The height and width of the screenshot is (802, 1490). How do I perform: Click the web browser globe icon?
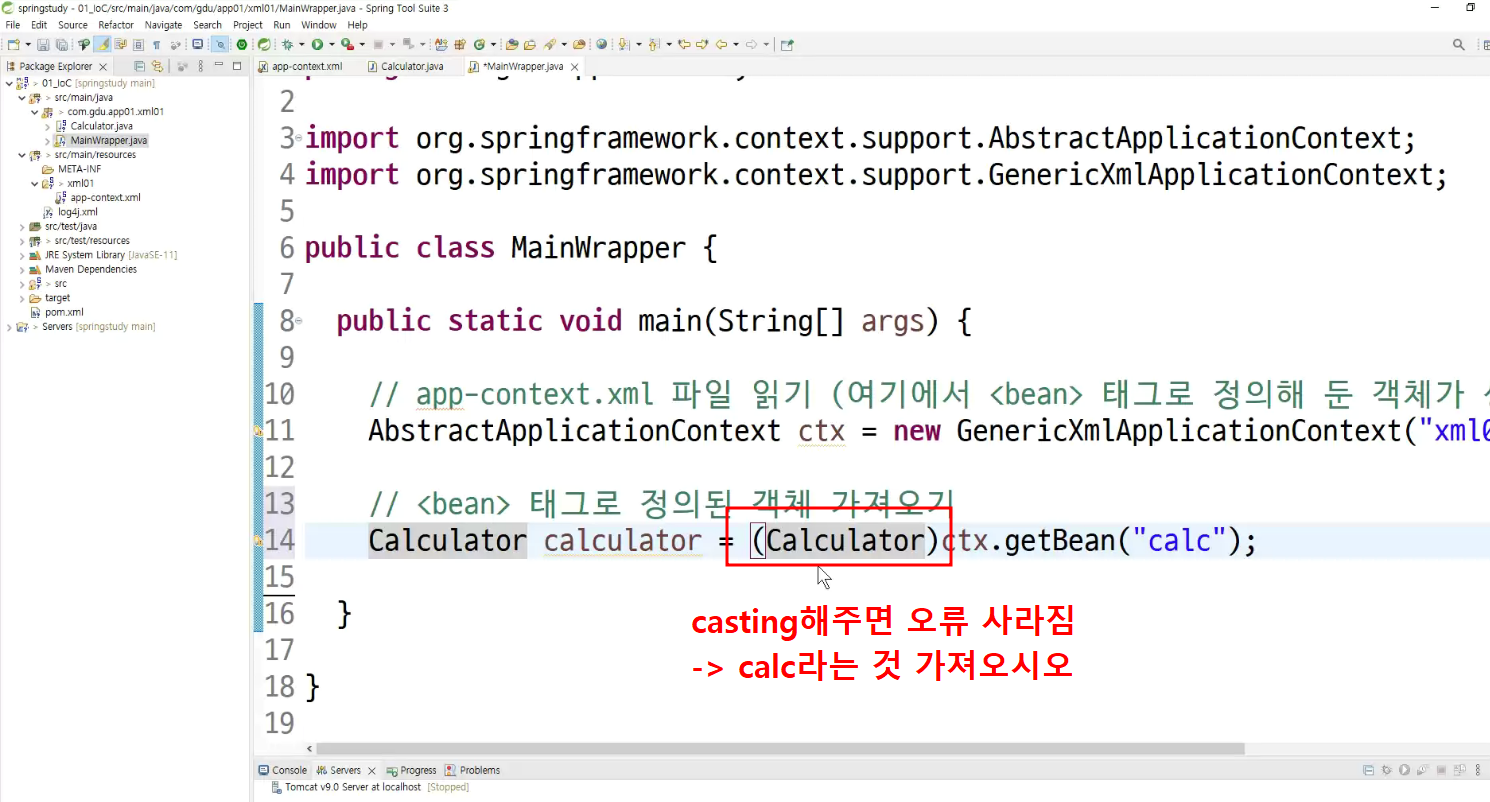601,44
